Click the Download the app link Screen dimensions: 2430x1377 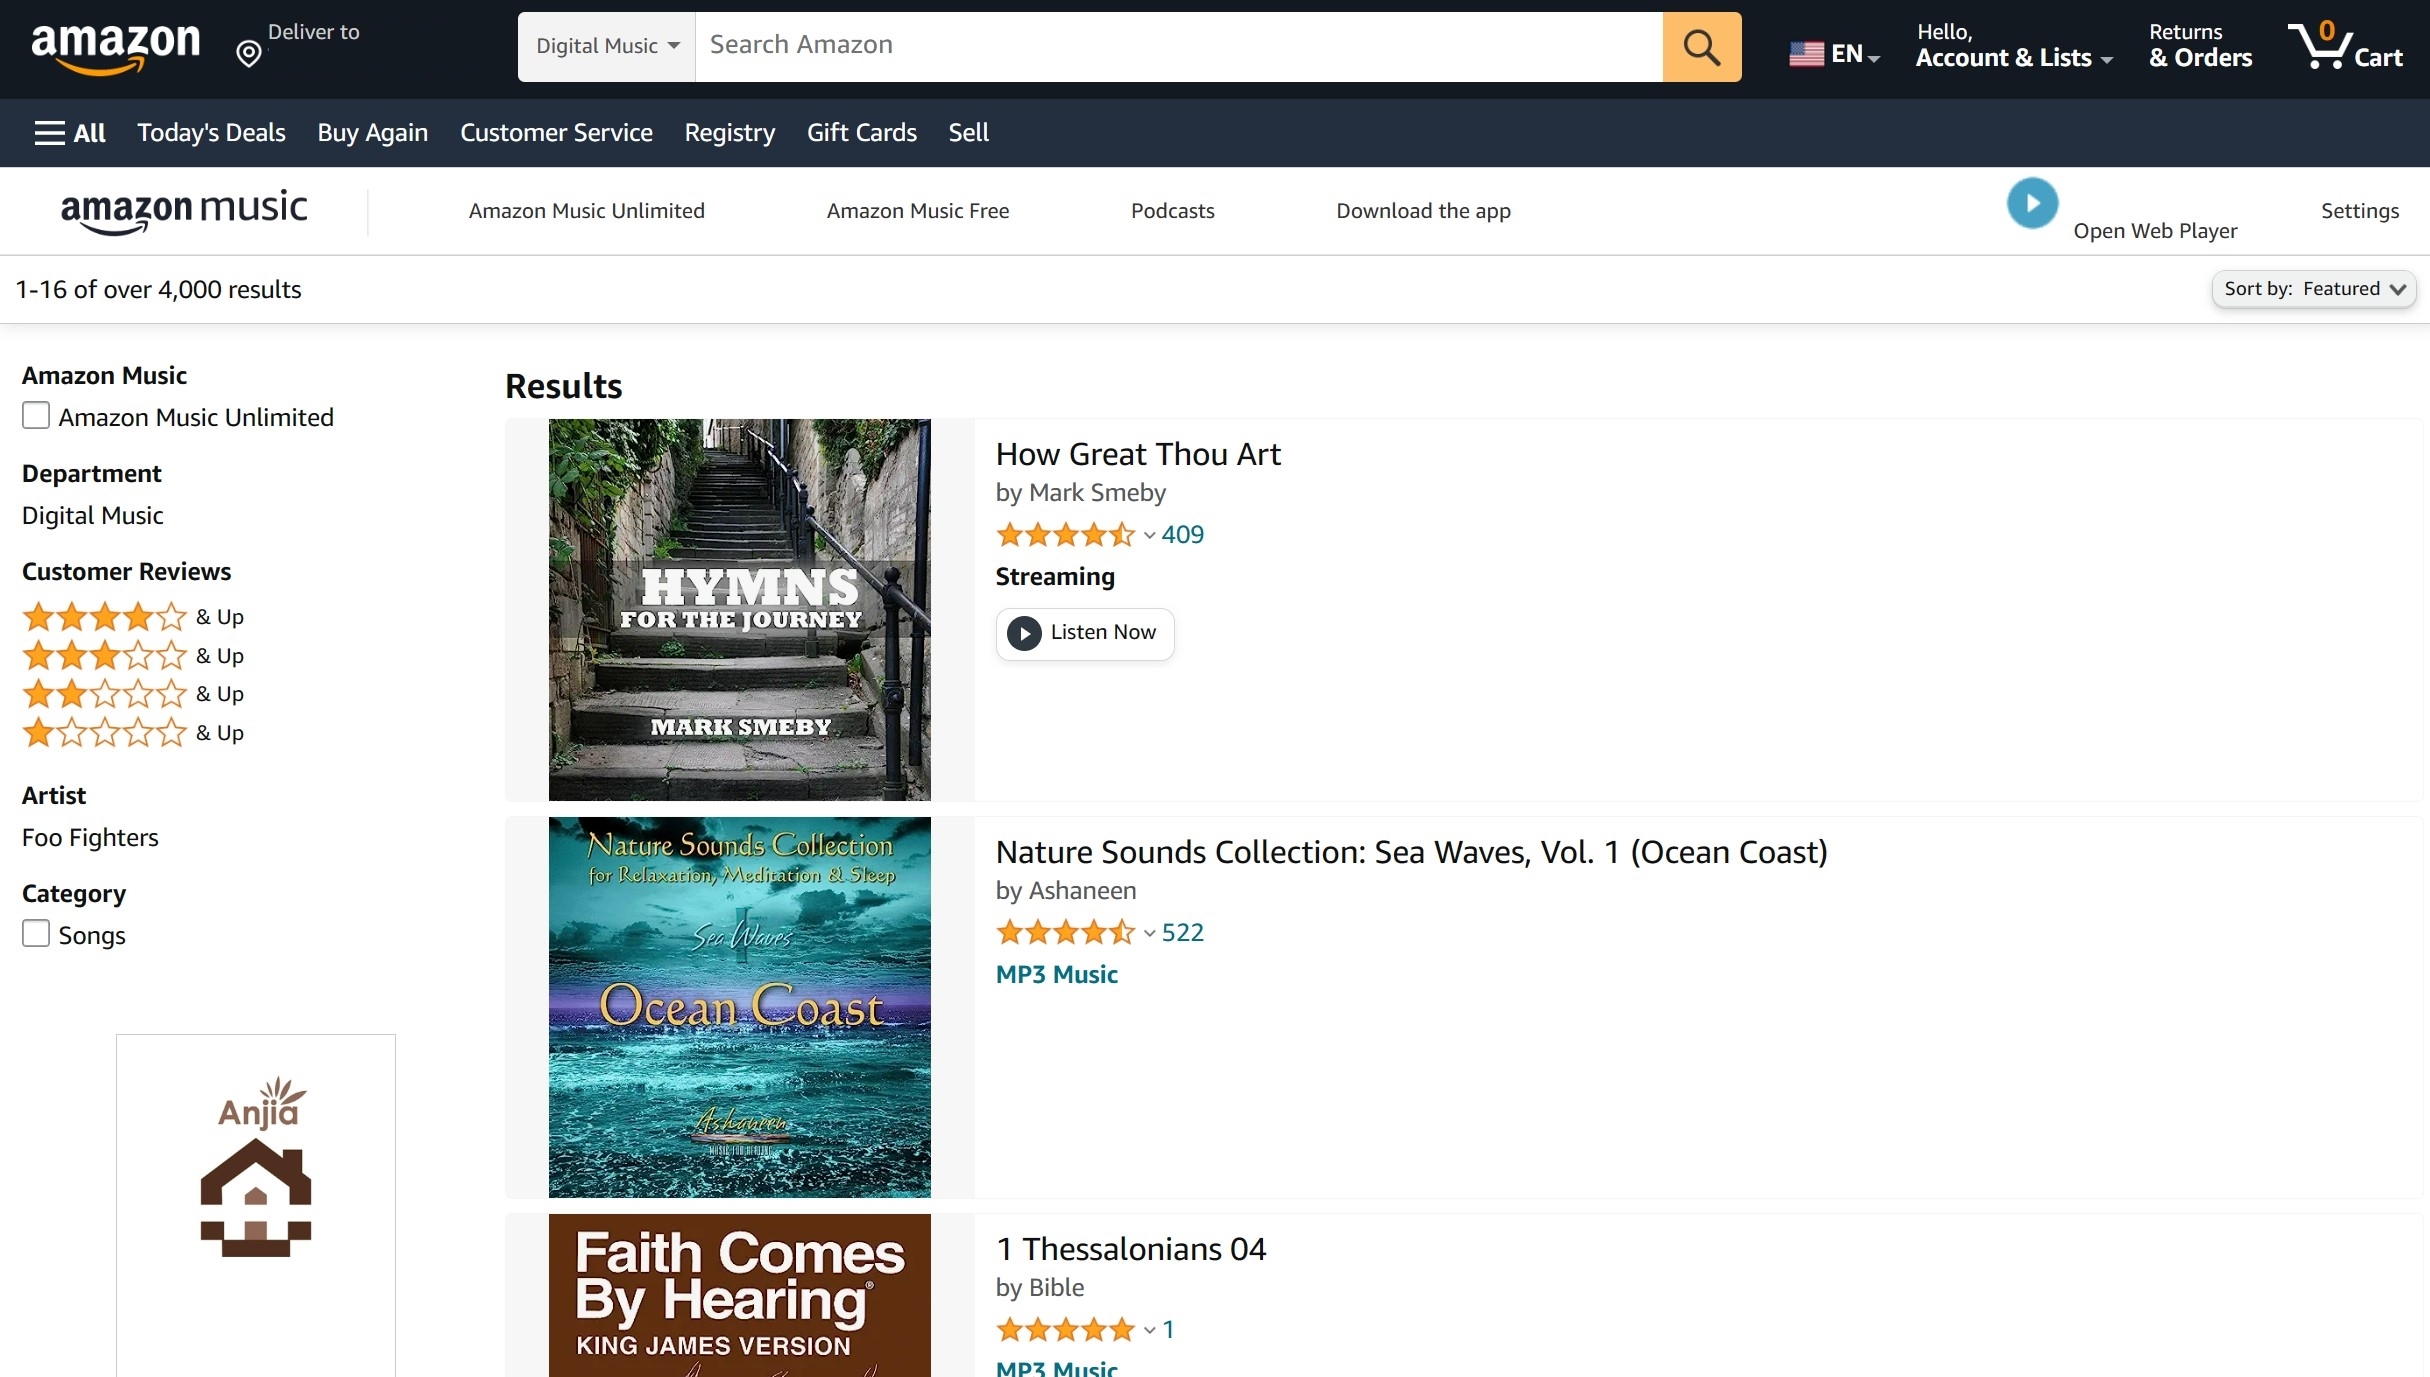[x=1424, y=209]
